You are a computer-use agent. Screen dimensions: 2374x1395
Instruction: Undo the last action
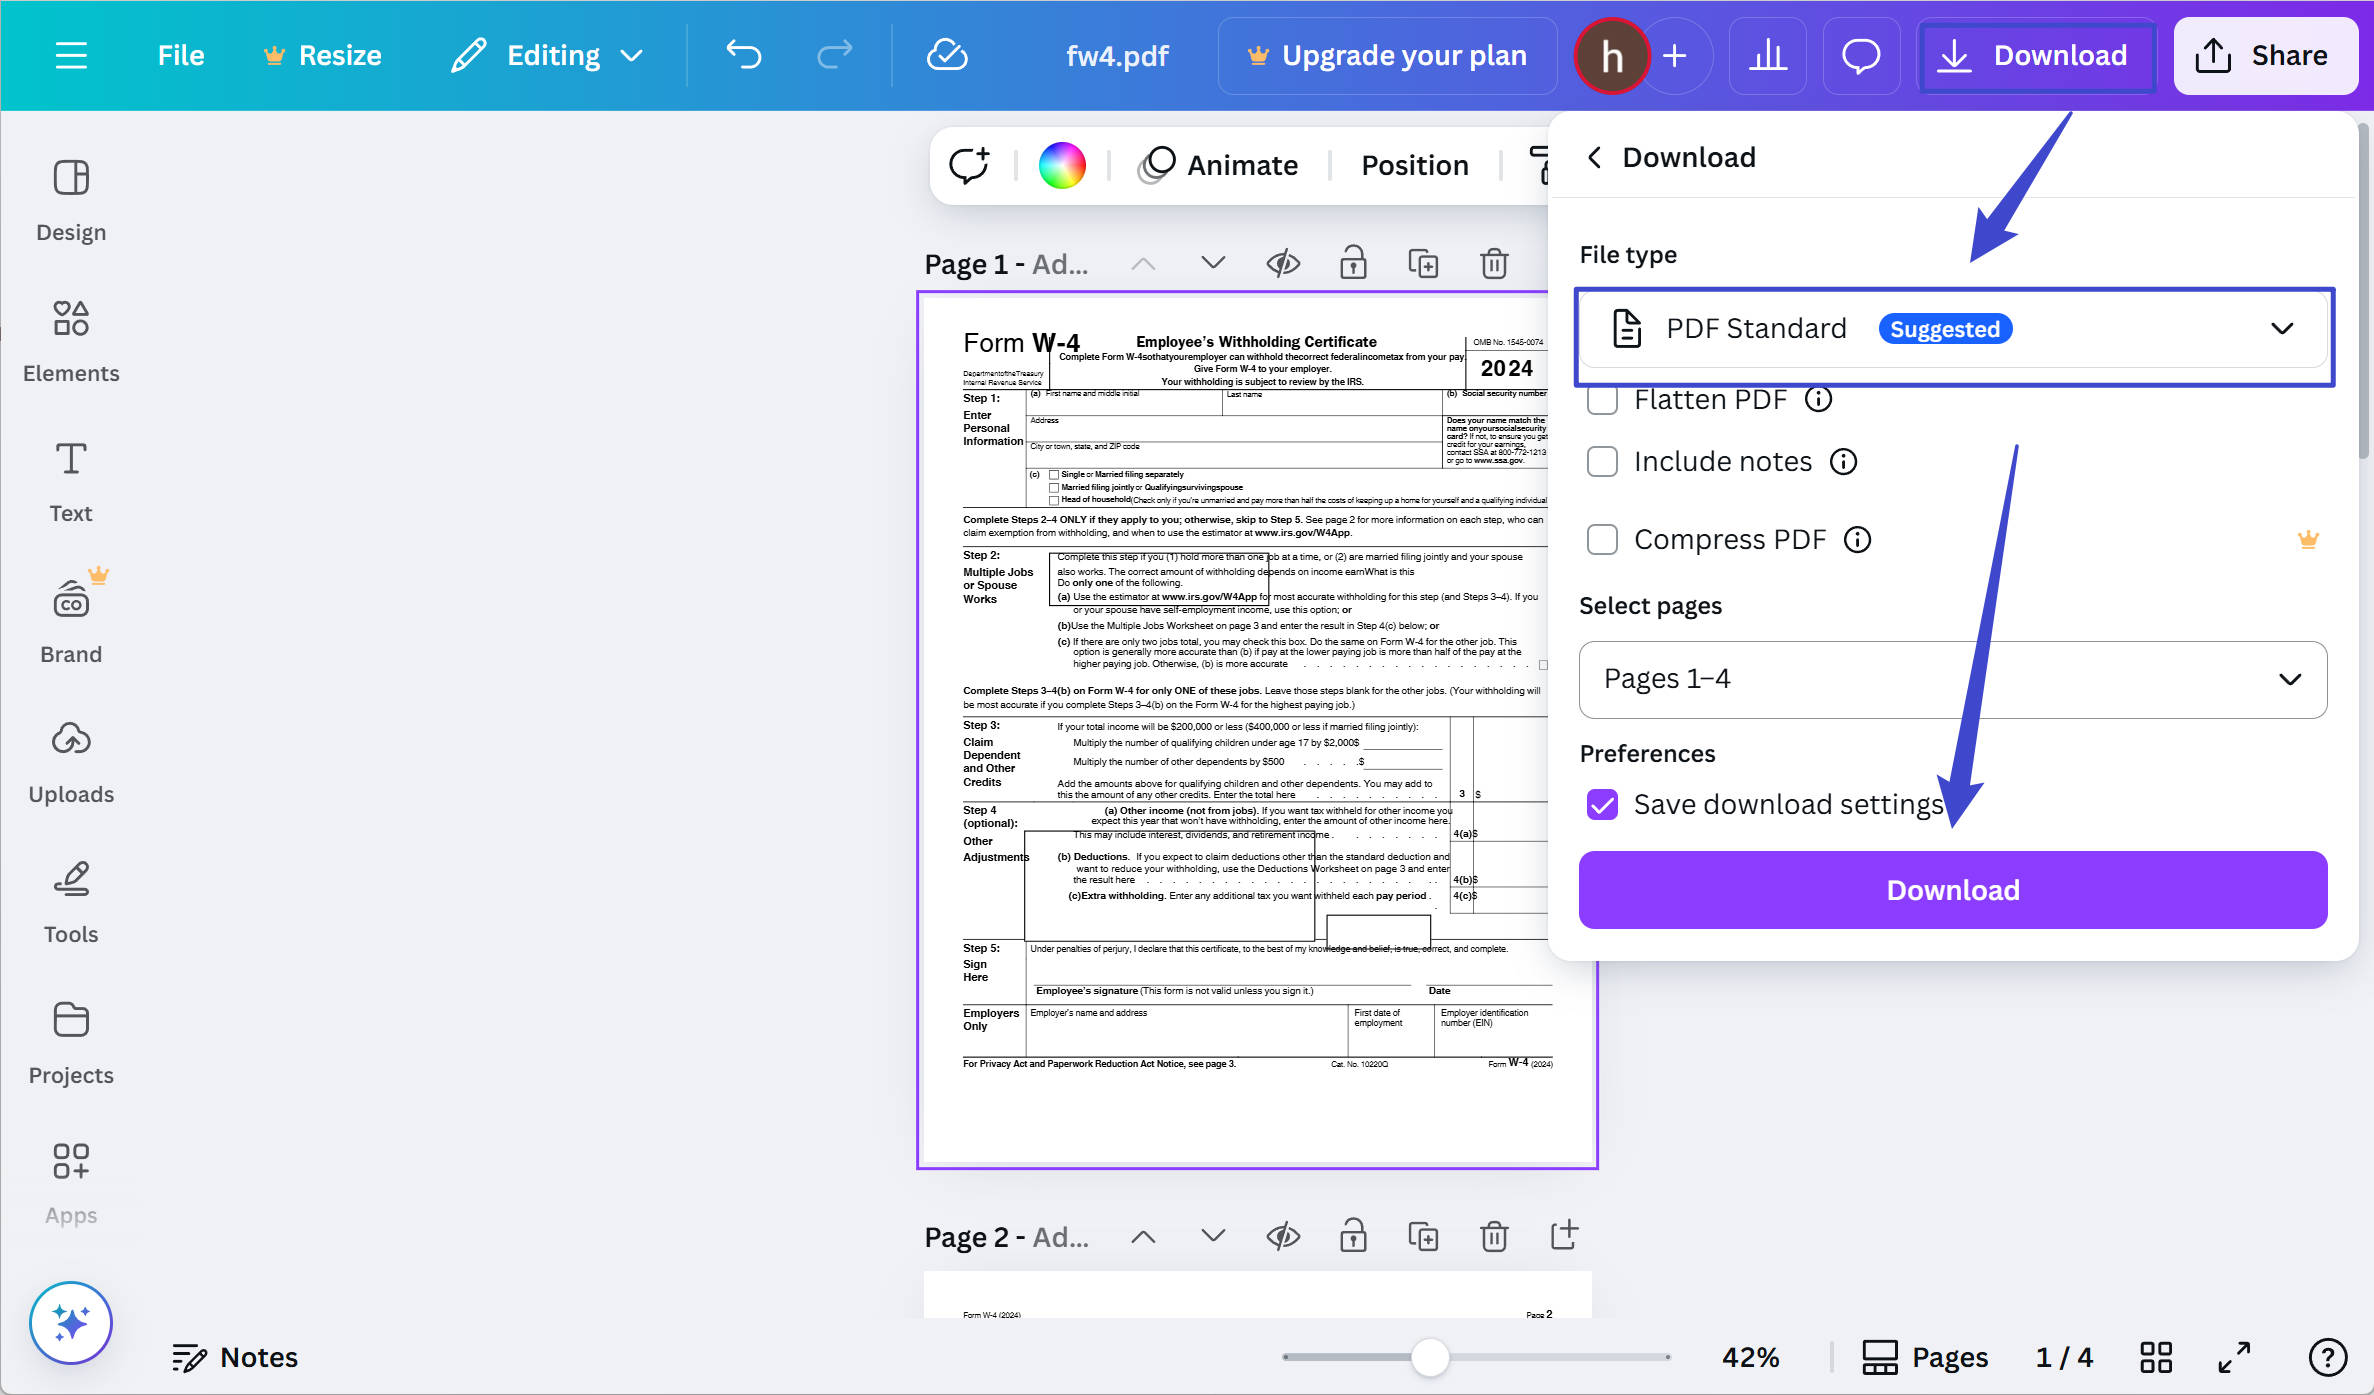[x=743, y=55]
